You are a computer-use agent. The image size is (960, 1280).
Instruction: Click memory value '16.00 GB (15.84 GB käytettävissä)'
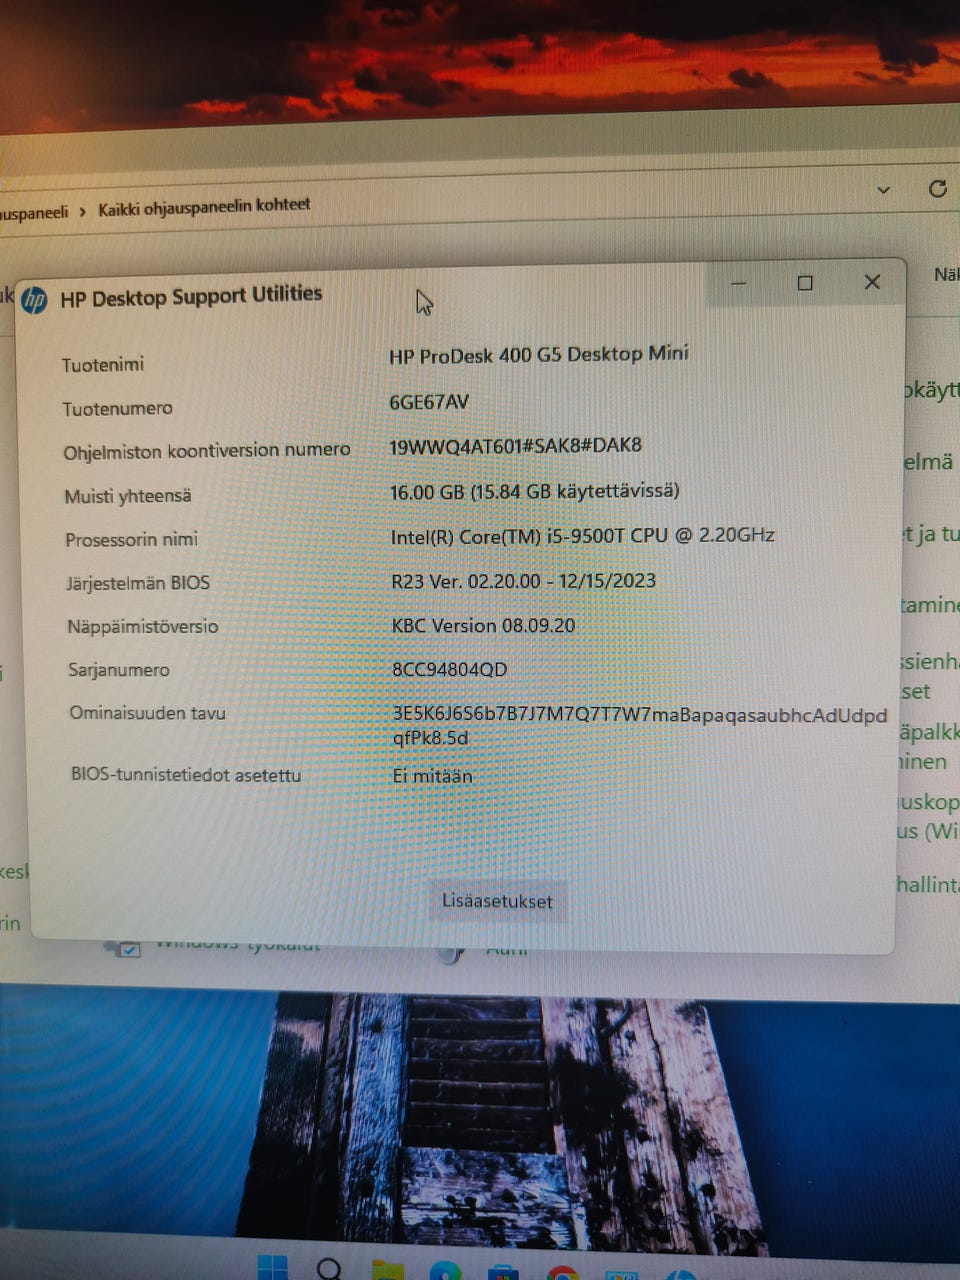[535, 491]
